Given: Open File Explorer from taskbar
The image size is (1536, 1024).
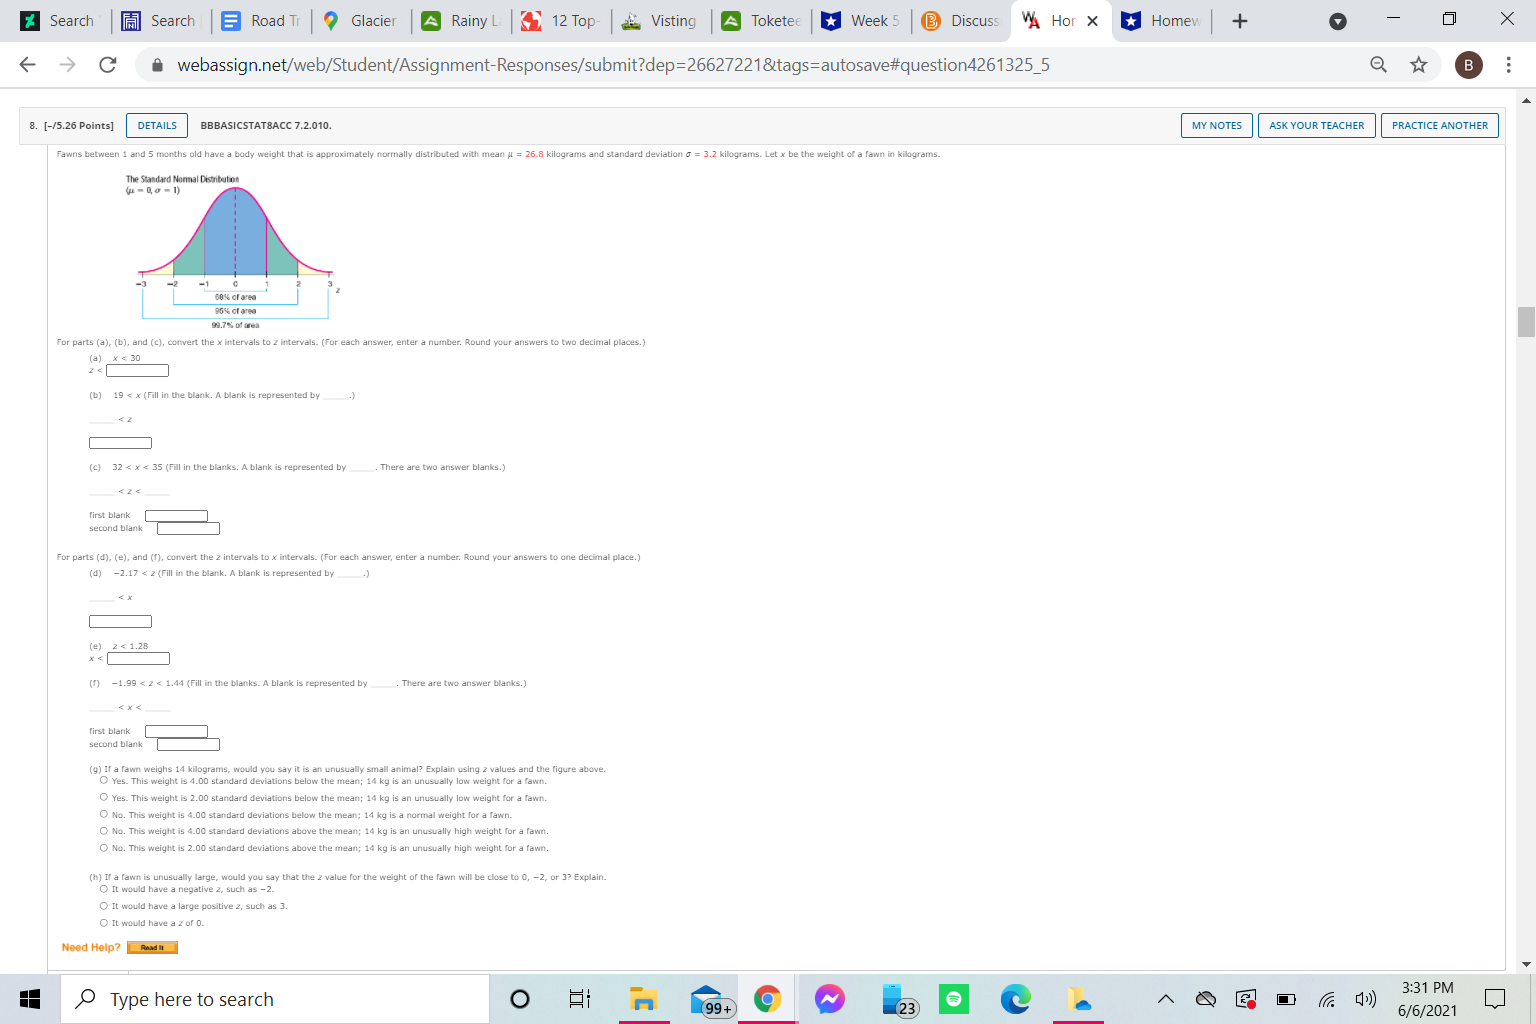Looking at the screenshot, I should click(x=643, y=999).
